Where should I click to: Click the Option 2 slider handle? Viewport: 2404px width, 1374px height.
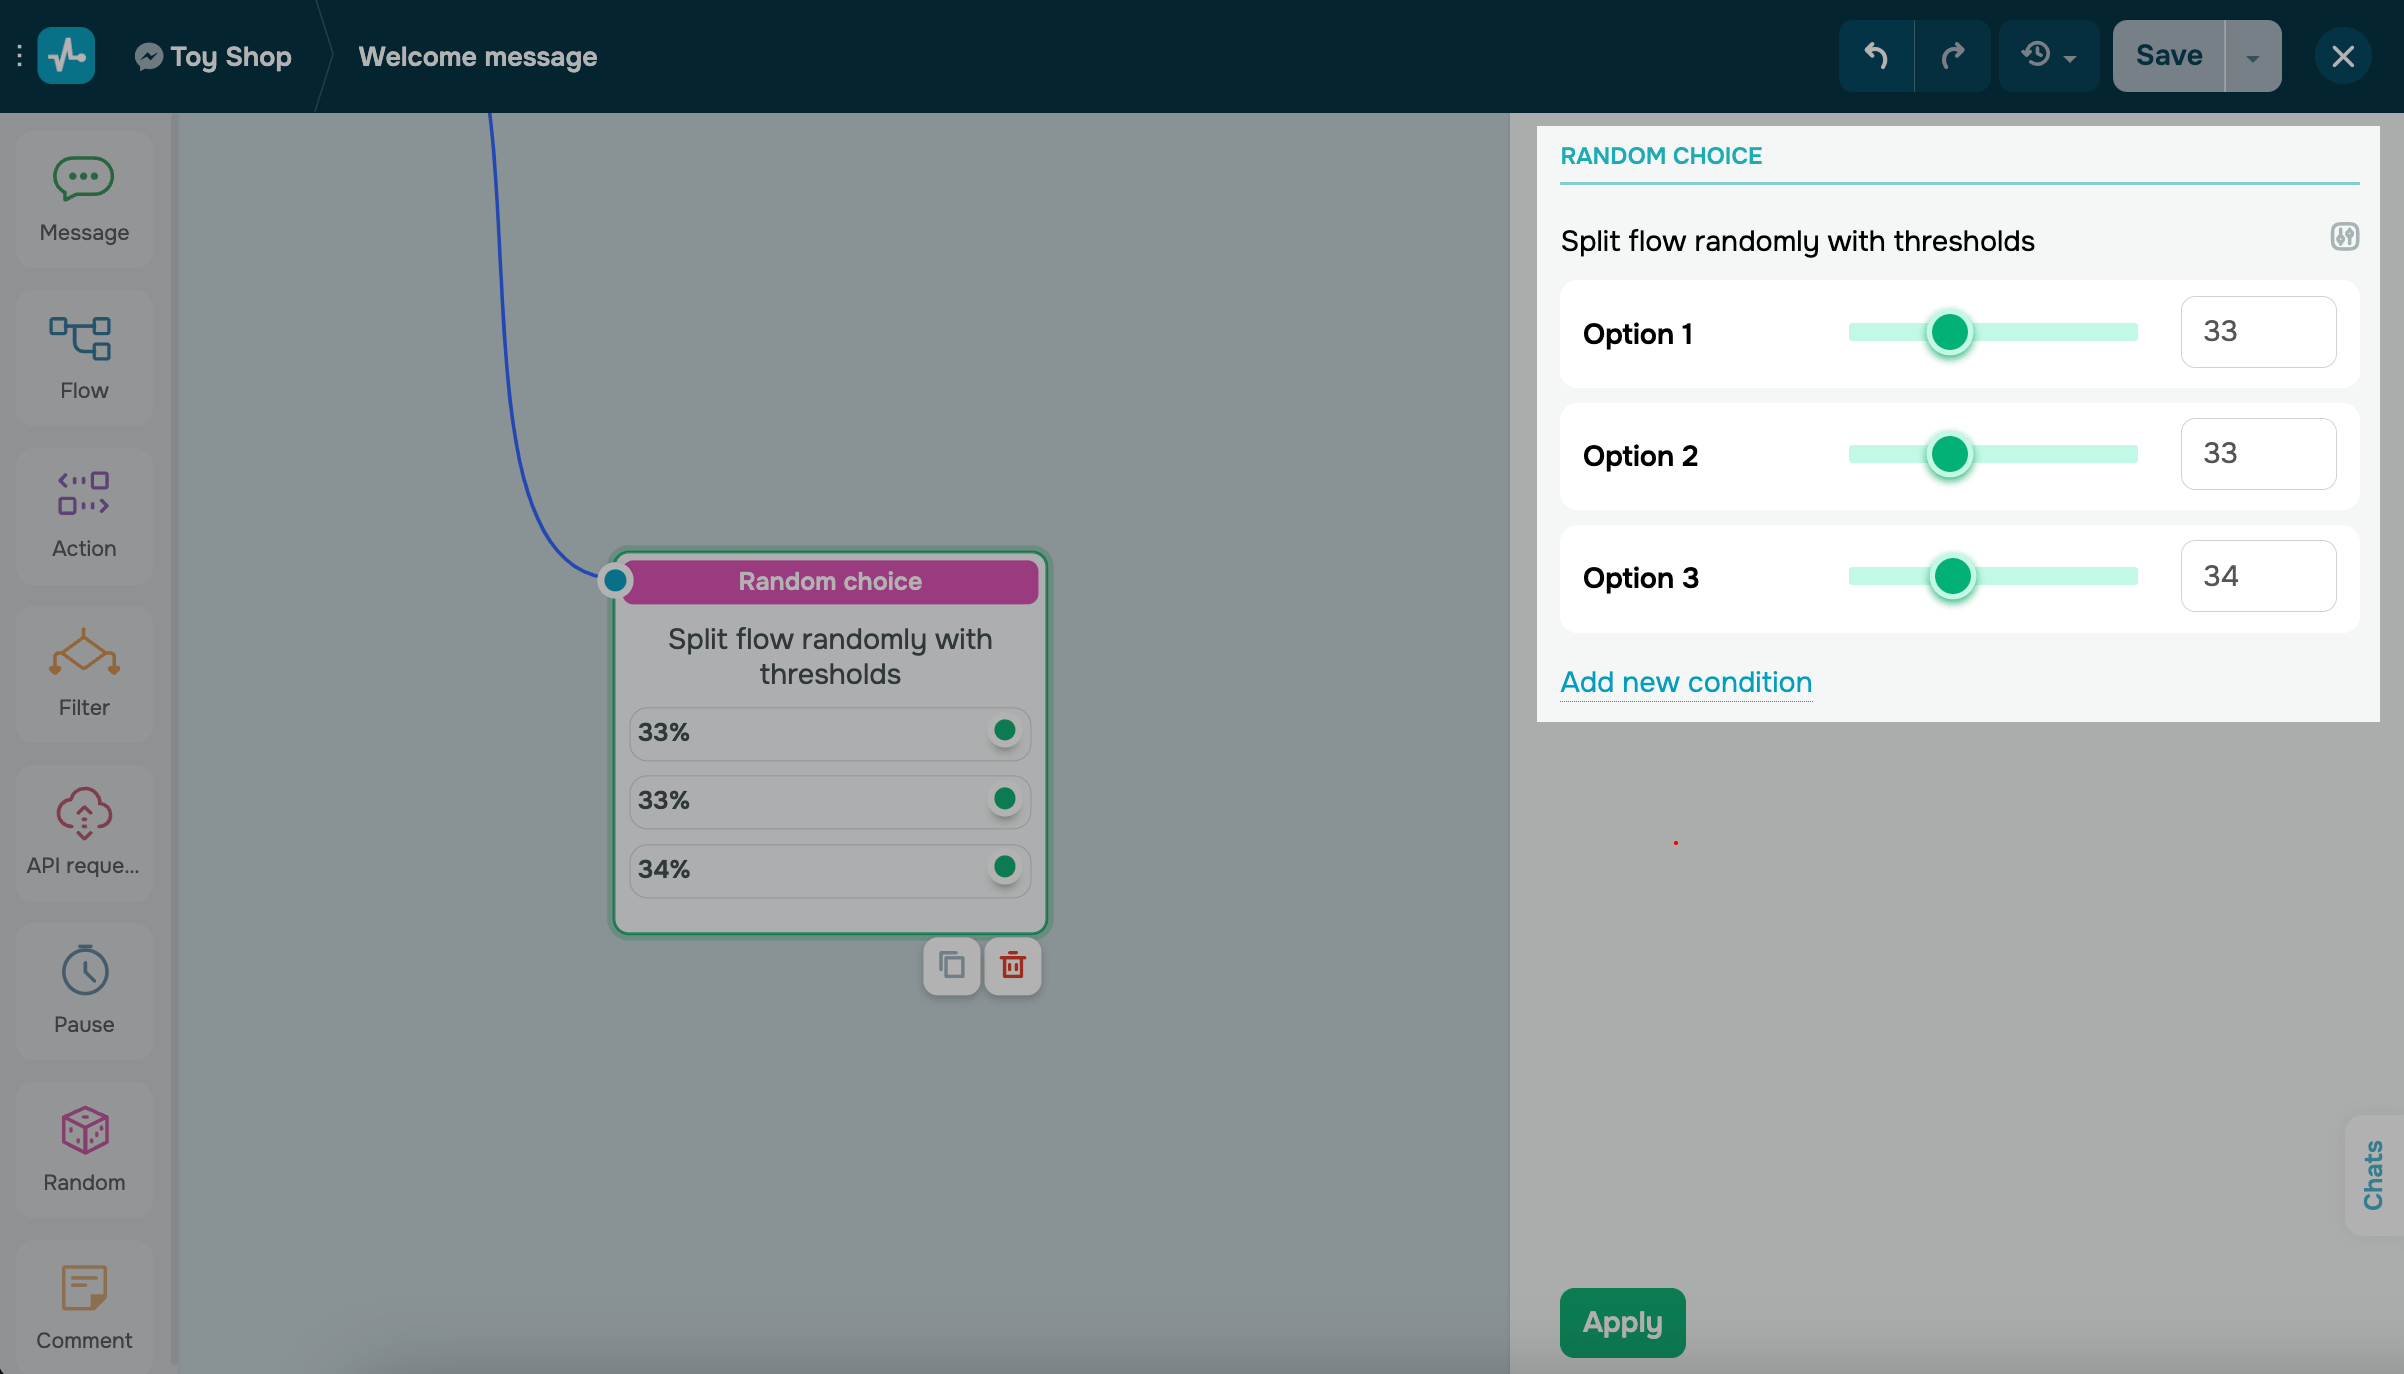[1949, 455]
